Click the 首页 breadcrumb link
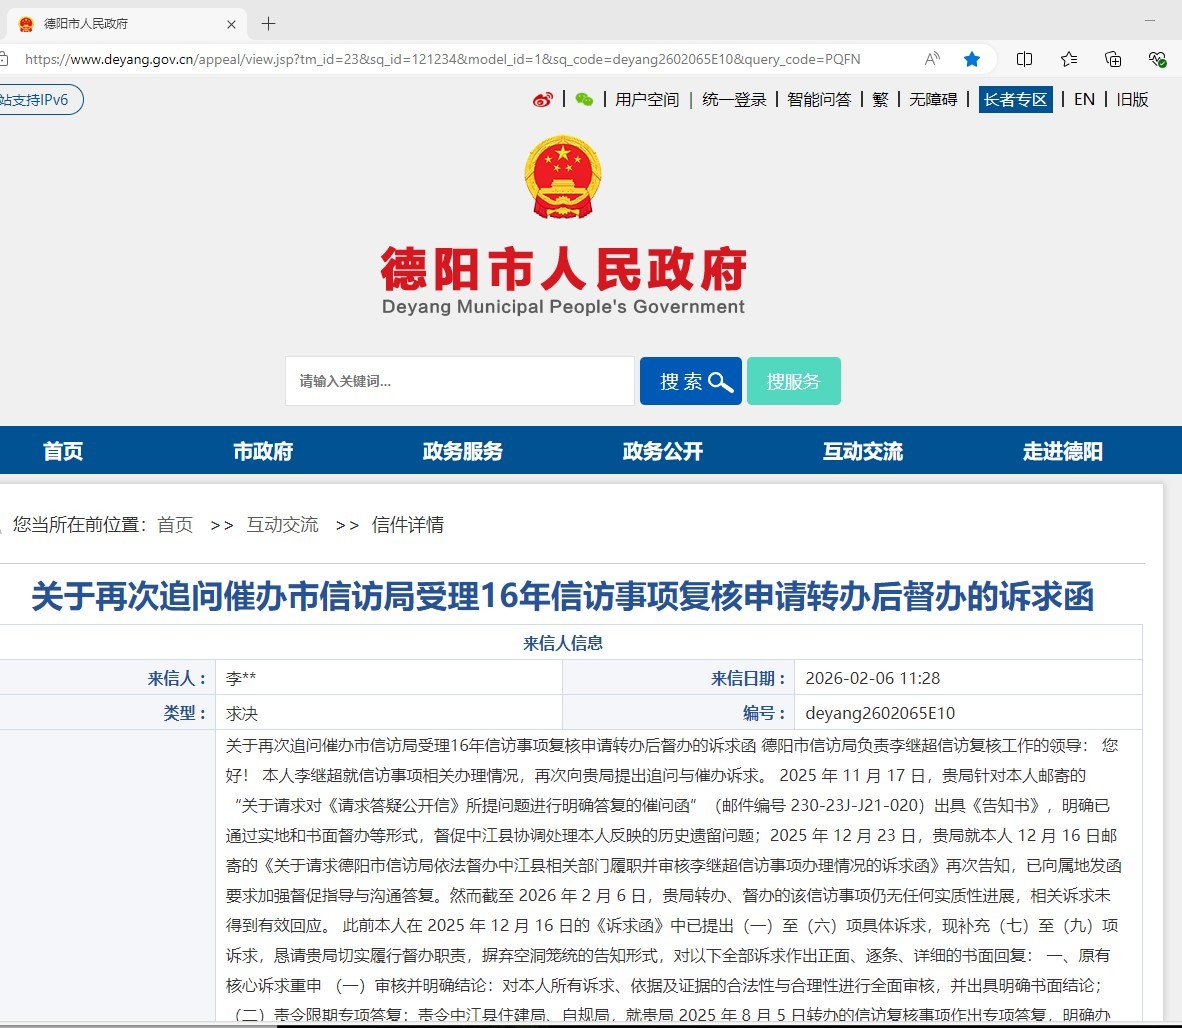 [175, 525]
